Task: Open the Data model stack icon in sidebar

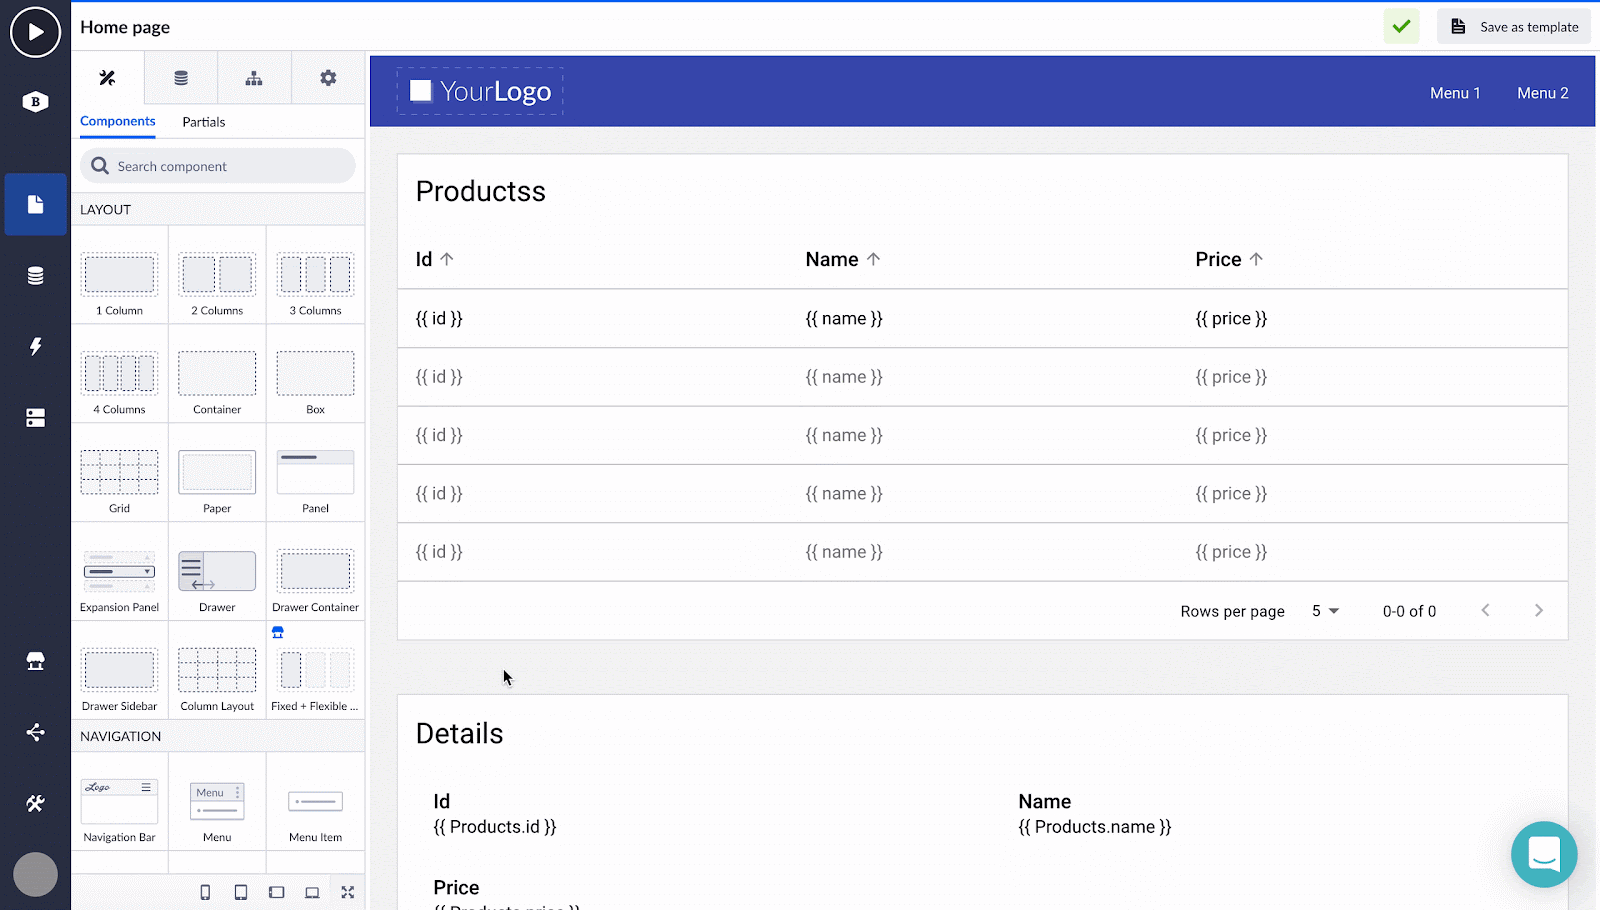Action: tap(35, 276)
